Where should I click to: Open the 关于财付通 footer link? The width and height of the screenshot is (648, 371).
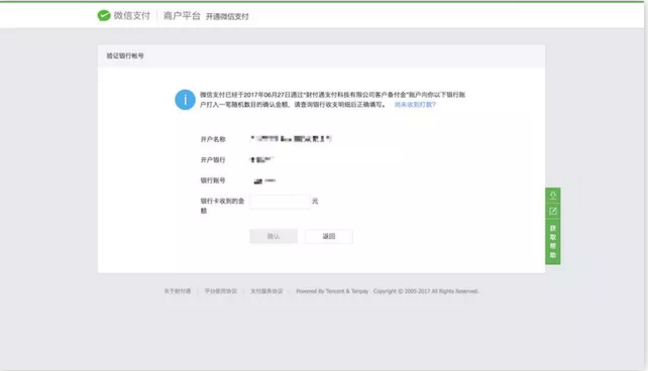point(177,291)
